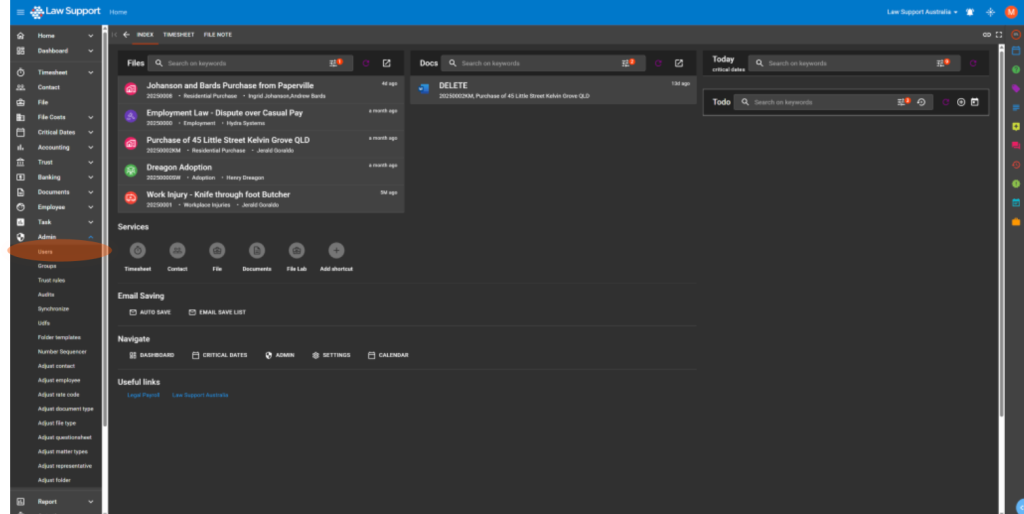This screenshot has width=1024, height=514.
Task: Toggle fullscreen mode icon
Action: [x=998, y=34]
